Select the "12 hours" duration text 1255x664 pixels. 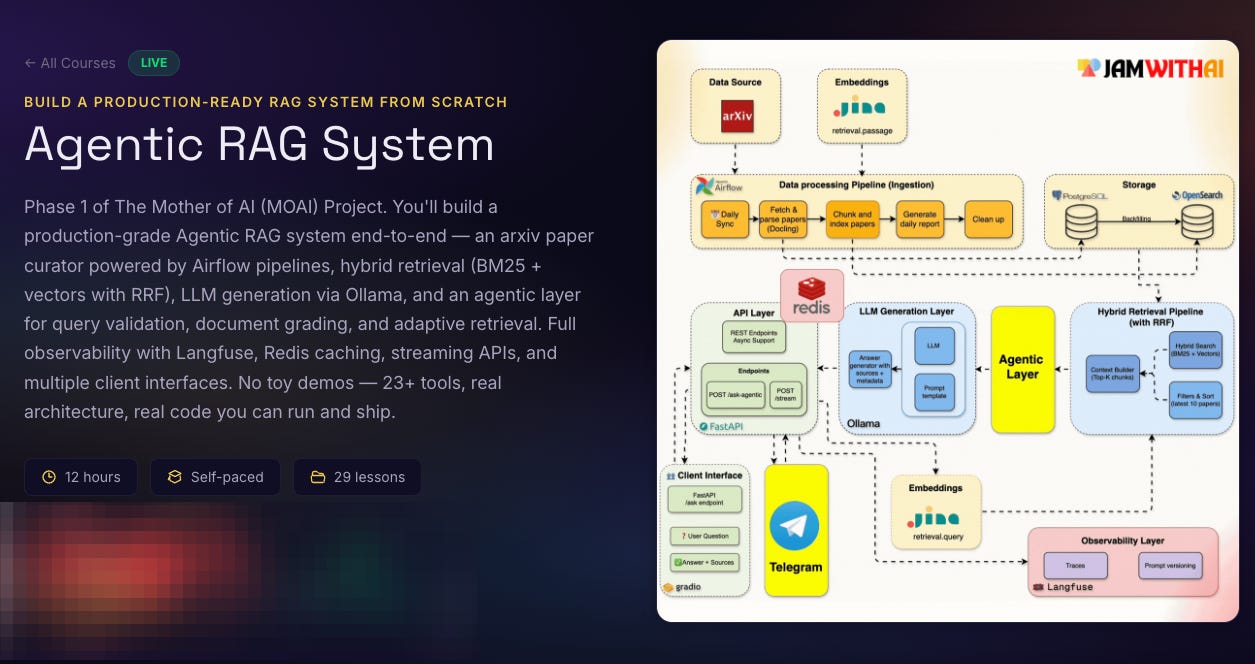click(x=93, y=477)
